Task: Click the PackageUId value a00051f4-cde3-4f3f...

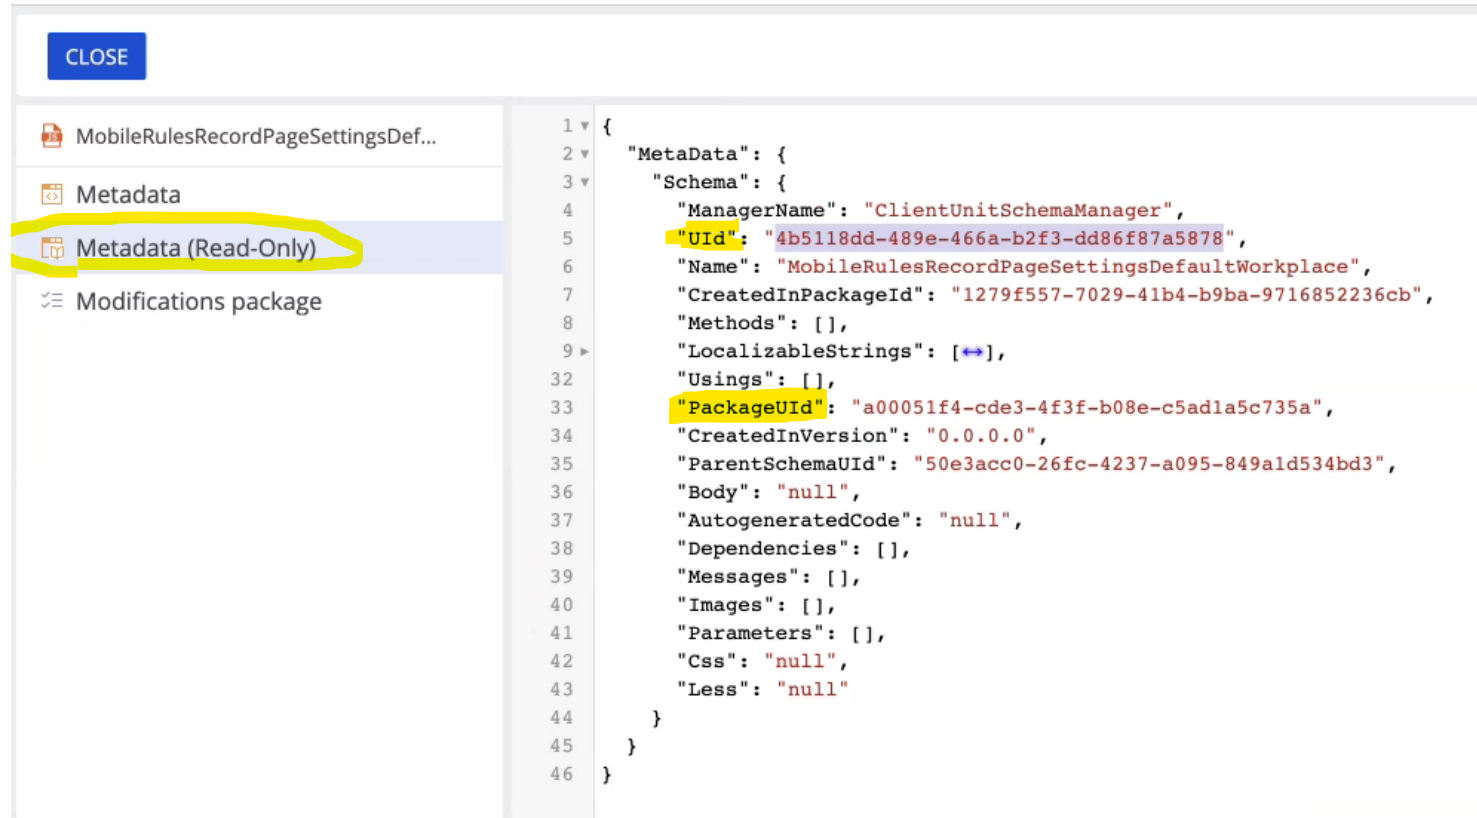Action: (x=1087, y=407)
